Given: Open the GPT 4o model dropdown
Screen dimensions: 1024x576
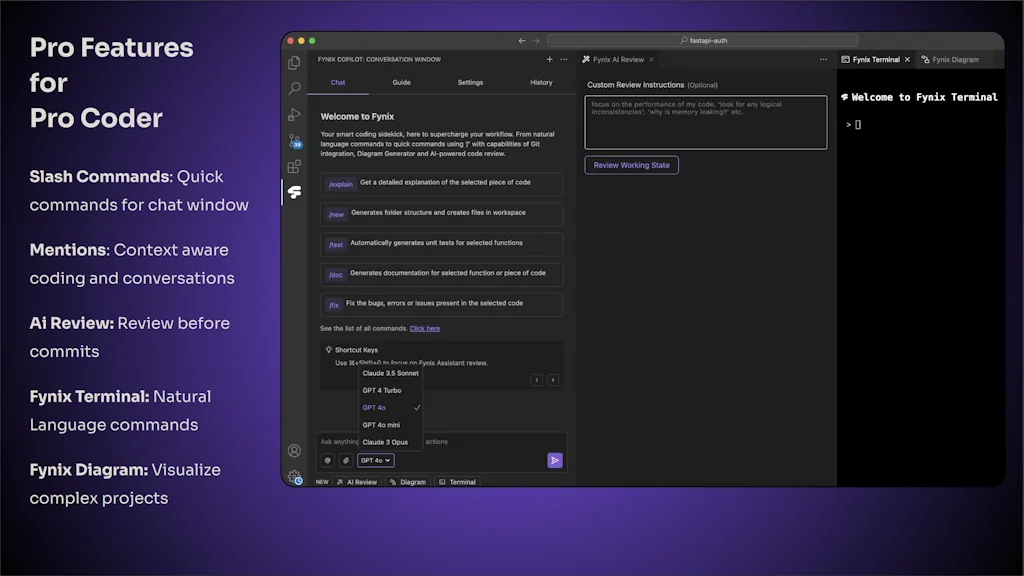Looking at the screenshot, I should pos(375,460).
